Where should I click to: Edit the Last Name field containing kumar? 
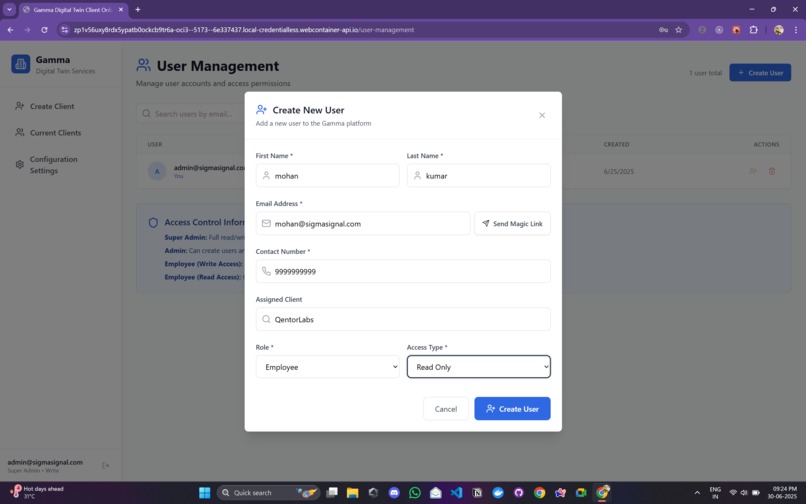479,175
